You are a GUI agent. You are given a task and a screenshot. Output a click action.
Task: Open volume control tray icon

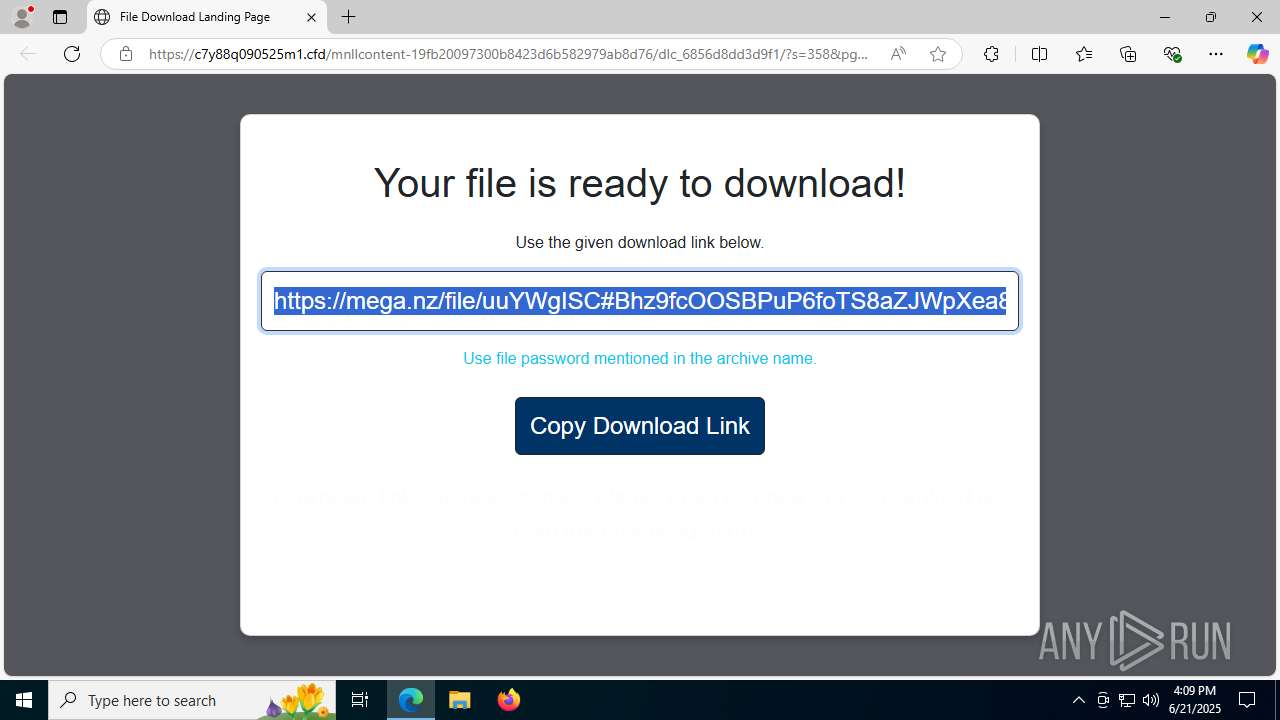point(1151,700)
